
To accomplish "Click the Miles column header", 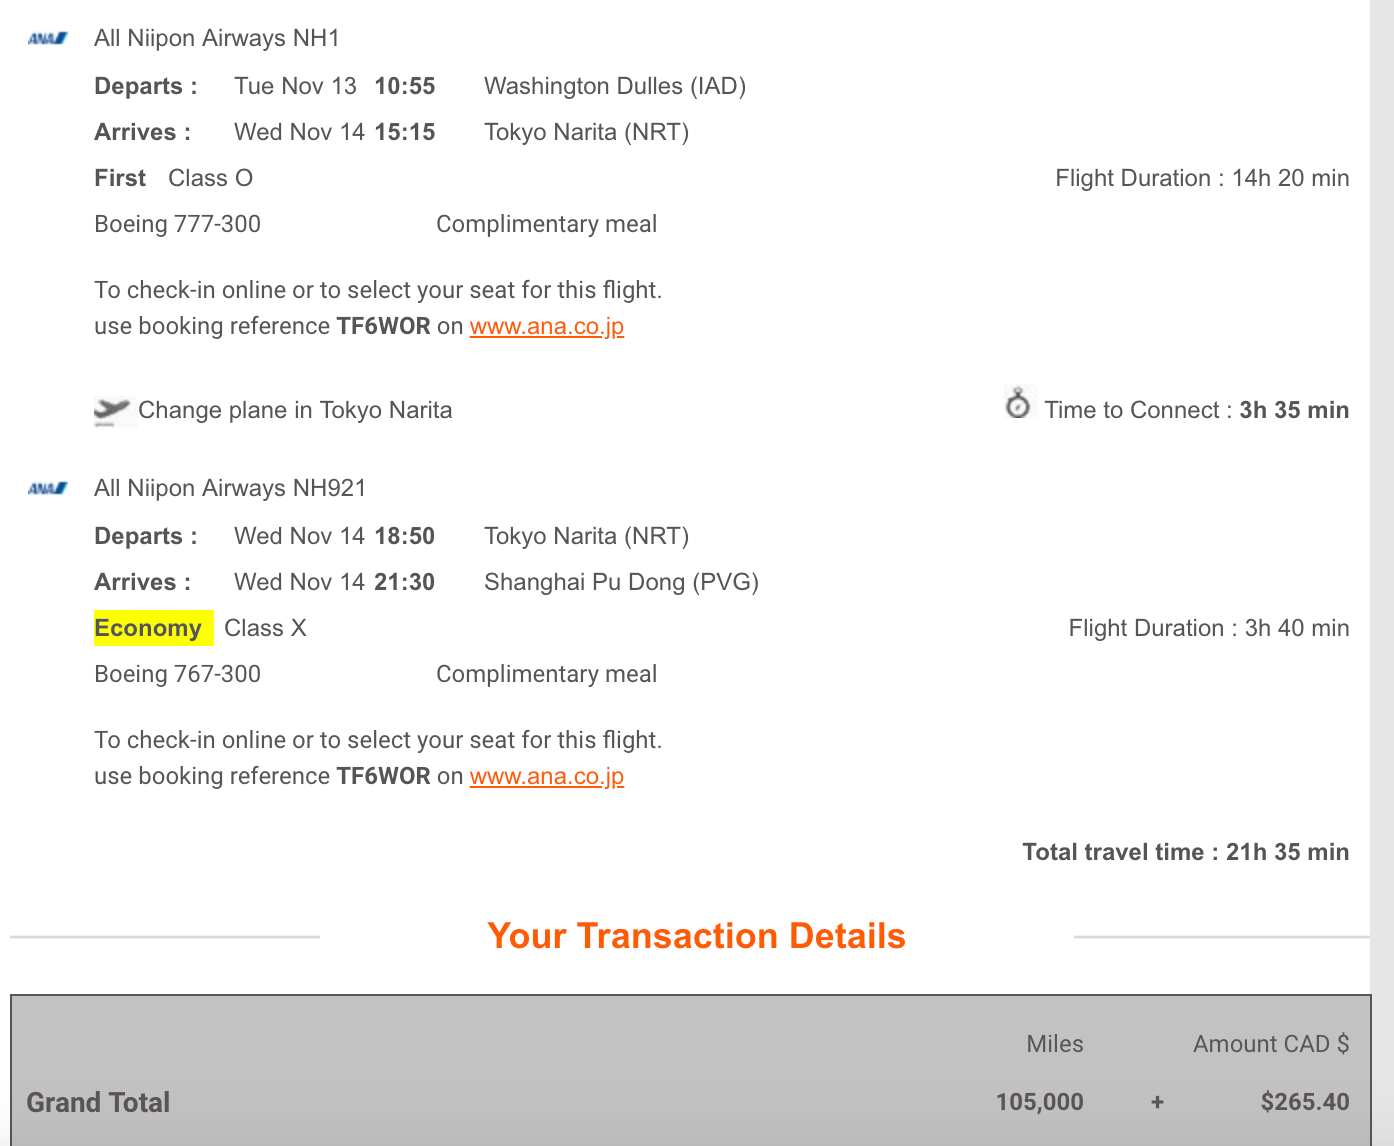I will click(x=1054, y=1044).
